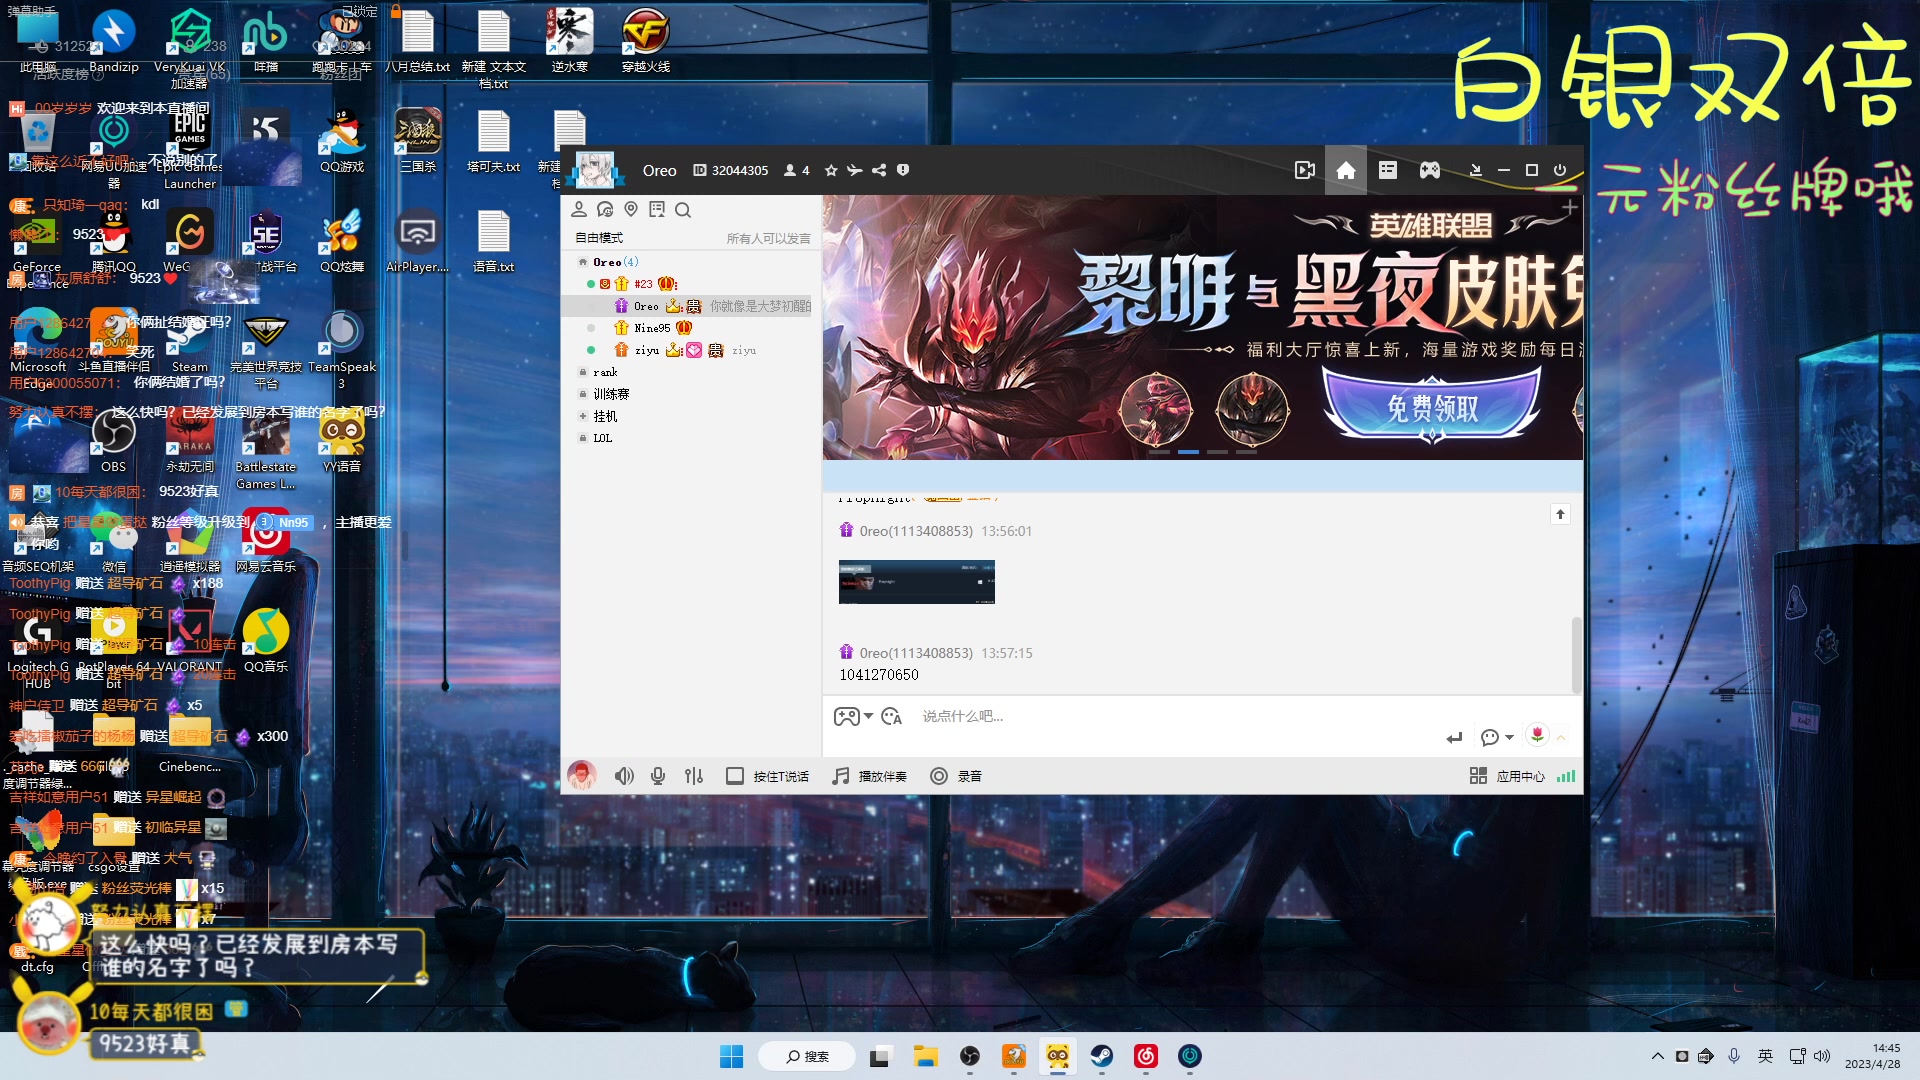Open the chat bubble dropdown arrow

coord(1509,737)
